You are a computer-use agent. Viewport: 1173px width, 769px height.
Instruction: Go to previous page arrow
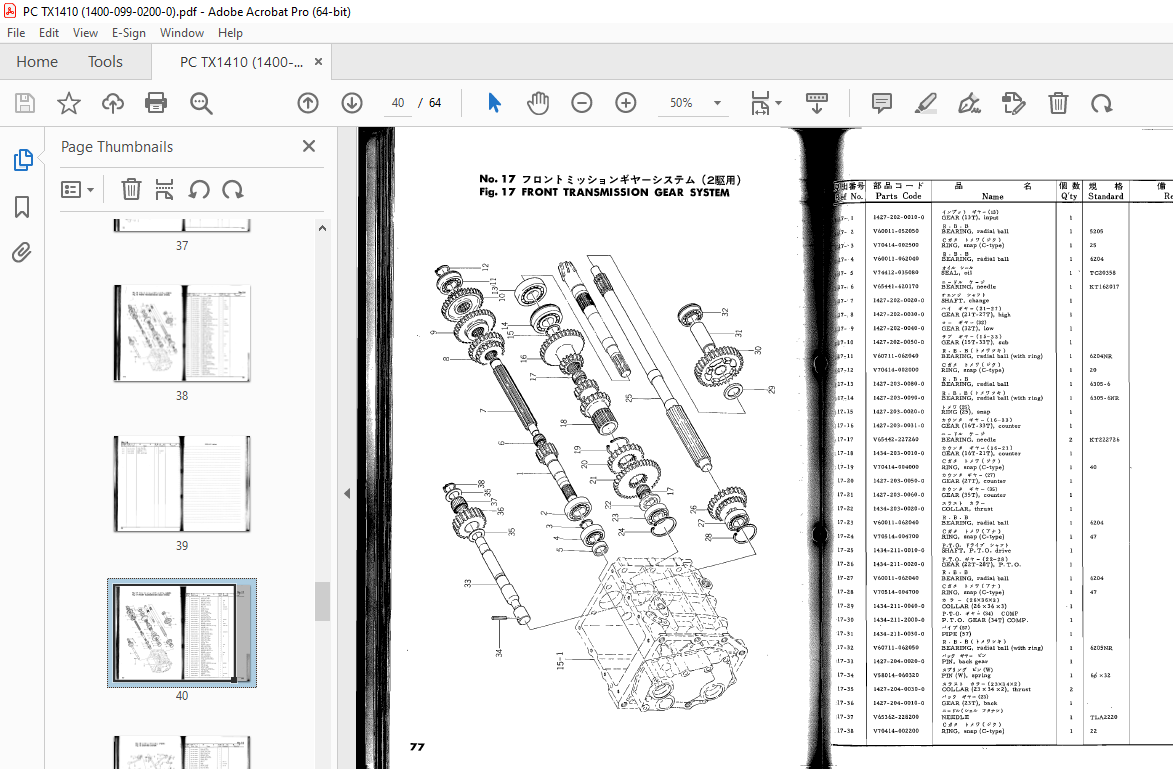pyautogui.click(x=307, y=103)
